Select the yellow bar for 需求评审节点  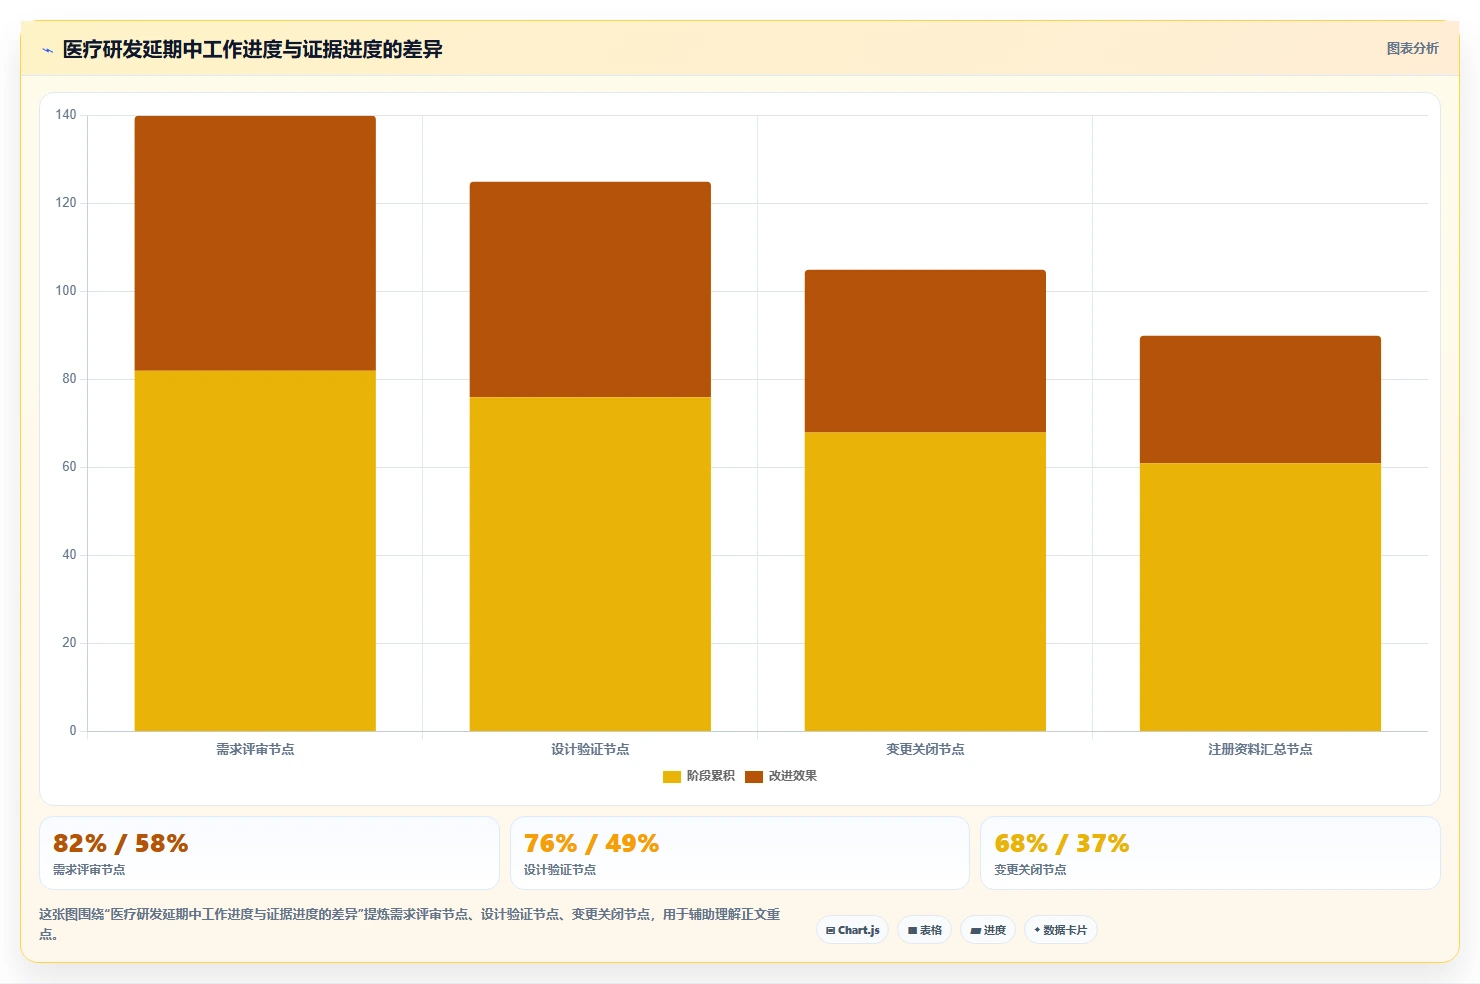255,551
